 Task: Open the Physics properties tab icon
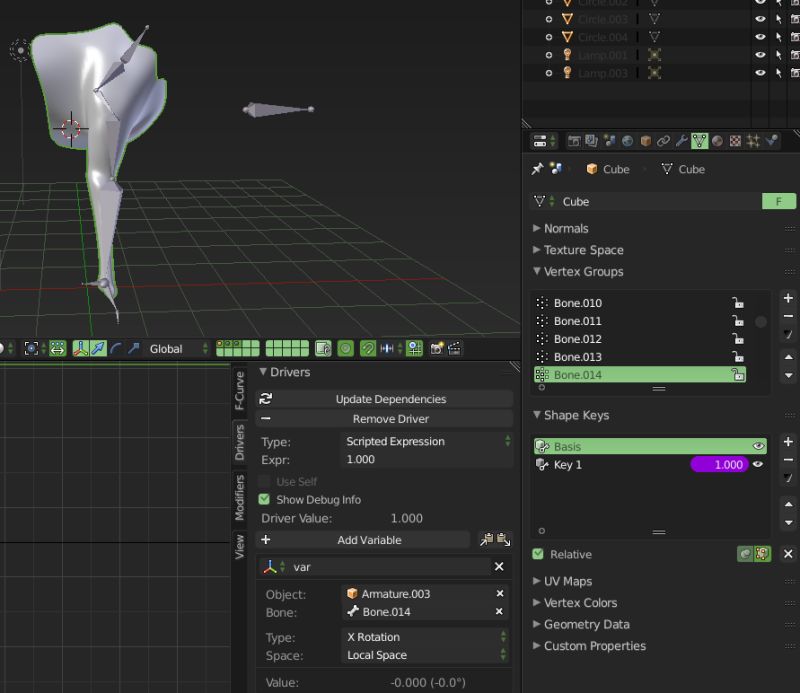pyautogui.click(x=772, y=141)
